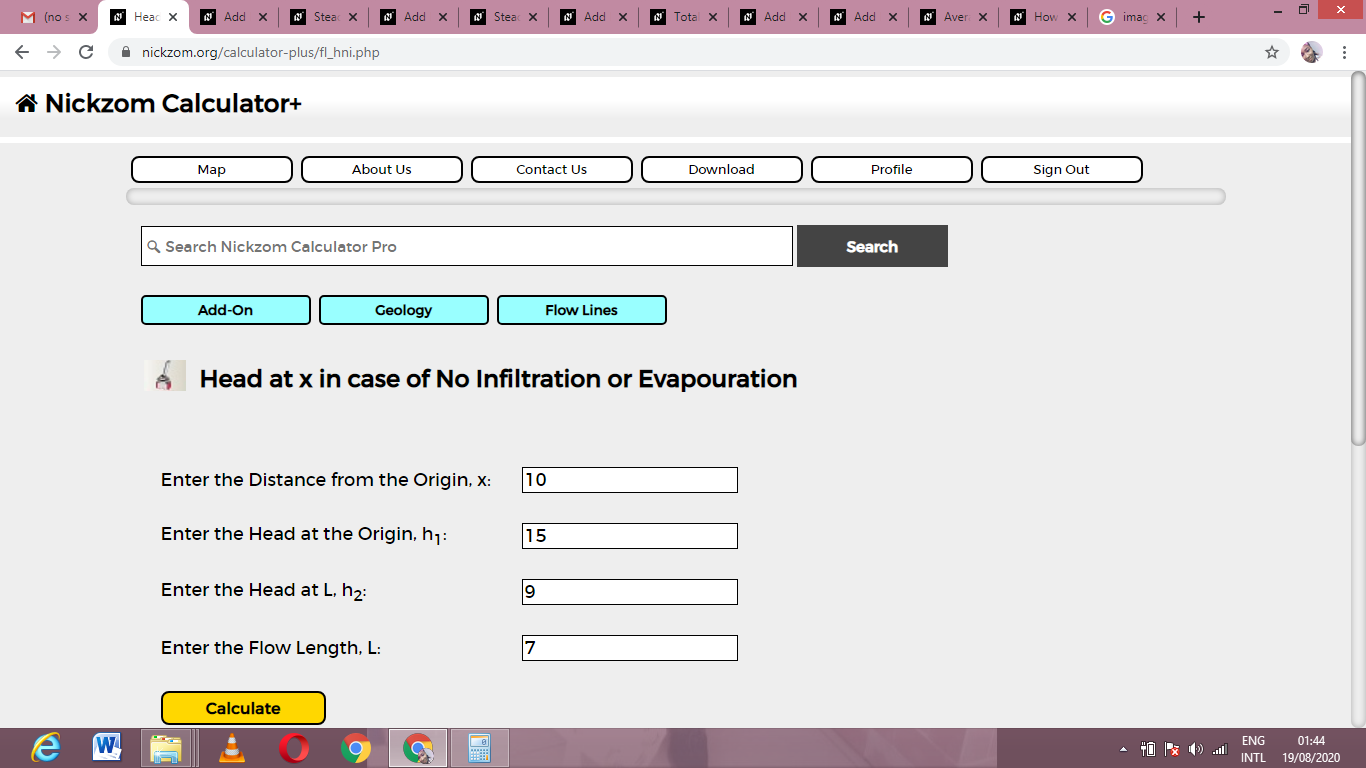The height and width of the screenshot is (768, 1366).
Task: Click the Nickzom Calculator+ title link
Action: tap(173, 103)
